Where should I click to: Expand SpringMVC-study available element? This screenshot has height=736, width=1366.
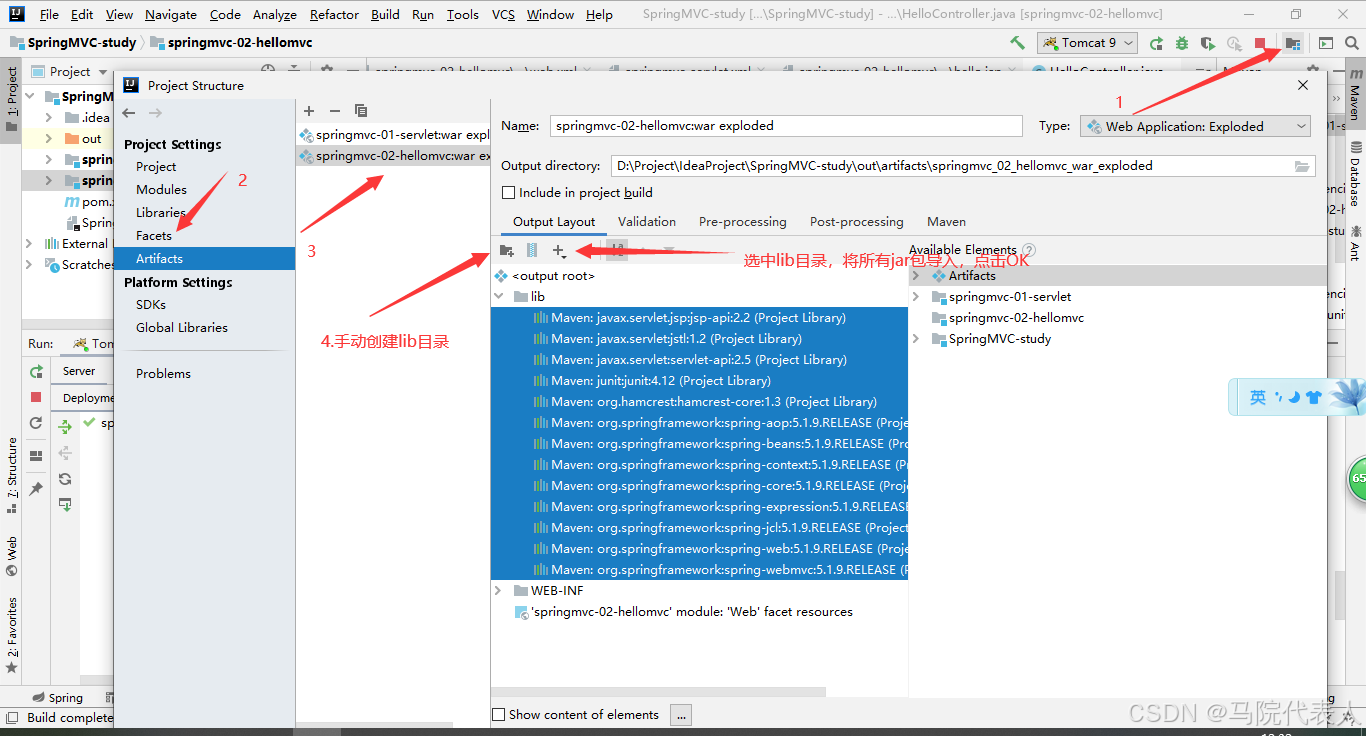tap(916, 339)
